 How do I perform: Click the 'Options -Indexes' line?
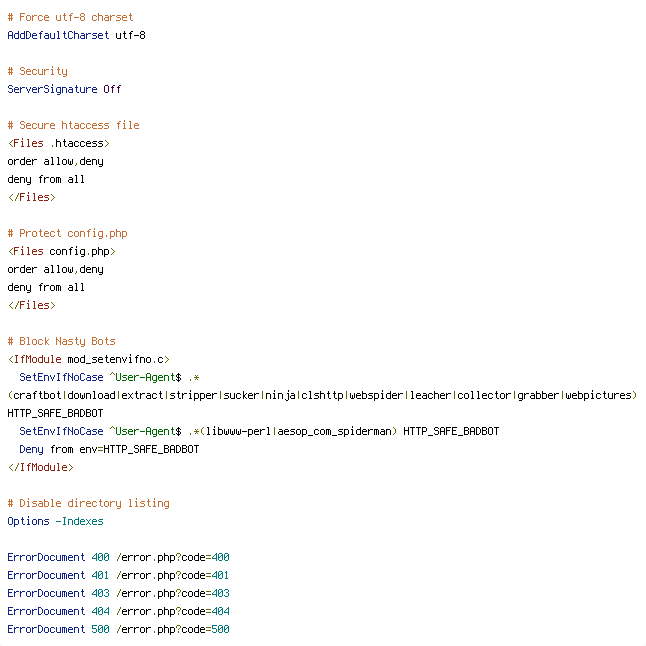pyautogui.click(x=55, y=522)
